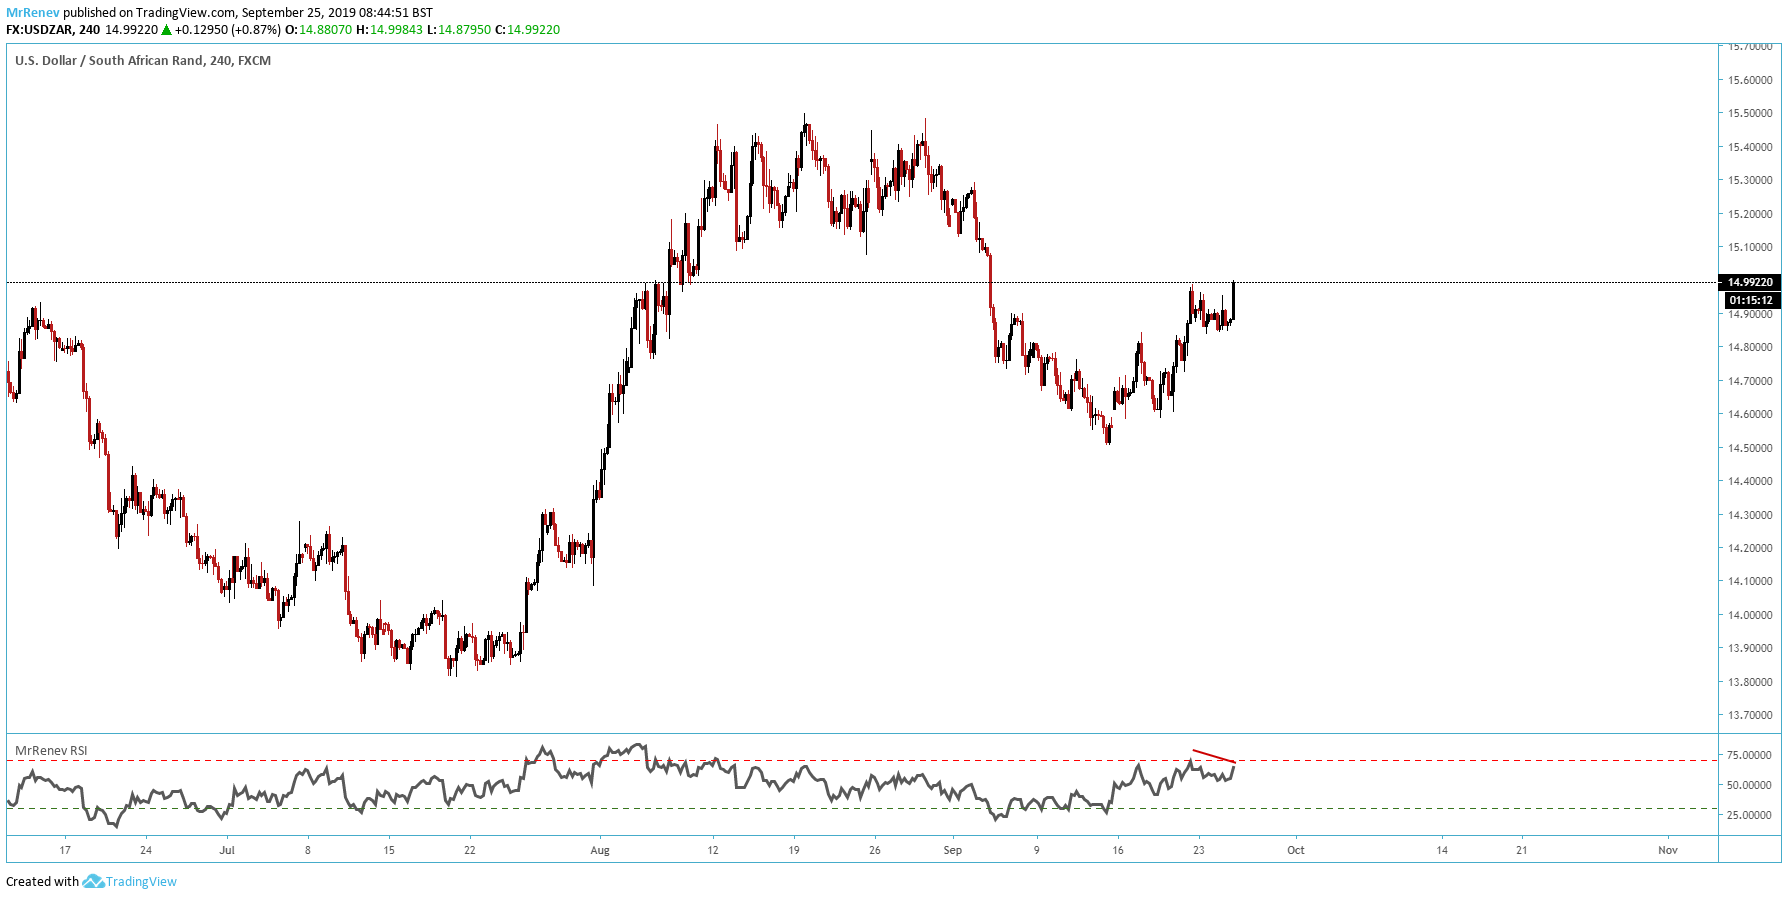Open the TradingView link in the footer
This screenshot has height=899, width=1788.
[x=141, y=881]
